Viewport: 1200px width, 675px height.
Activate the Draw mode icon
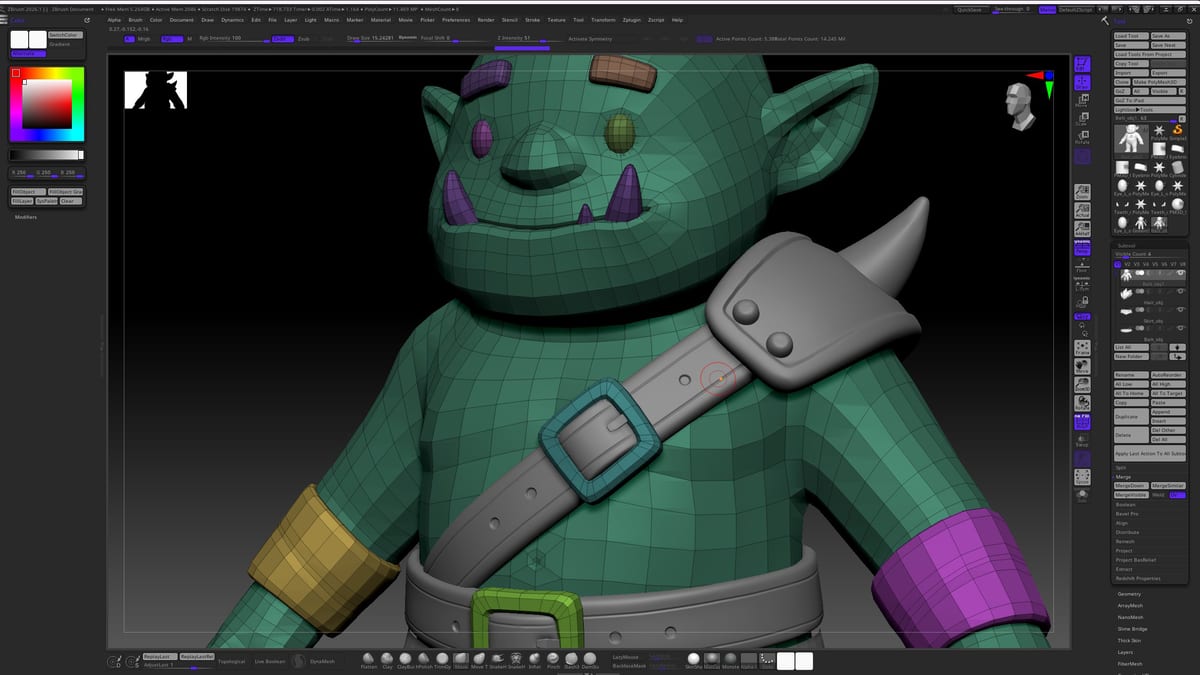(x=1082, y=82)
